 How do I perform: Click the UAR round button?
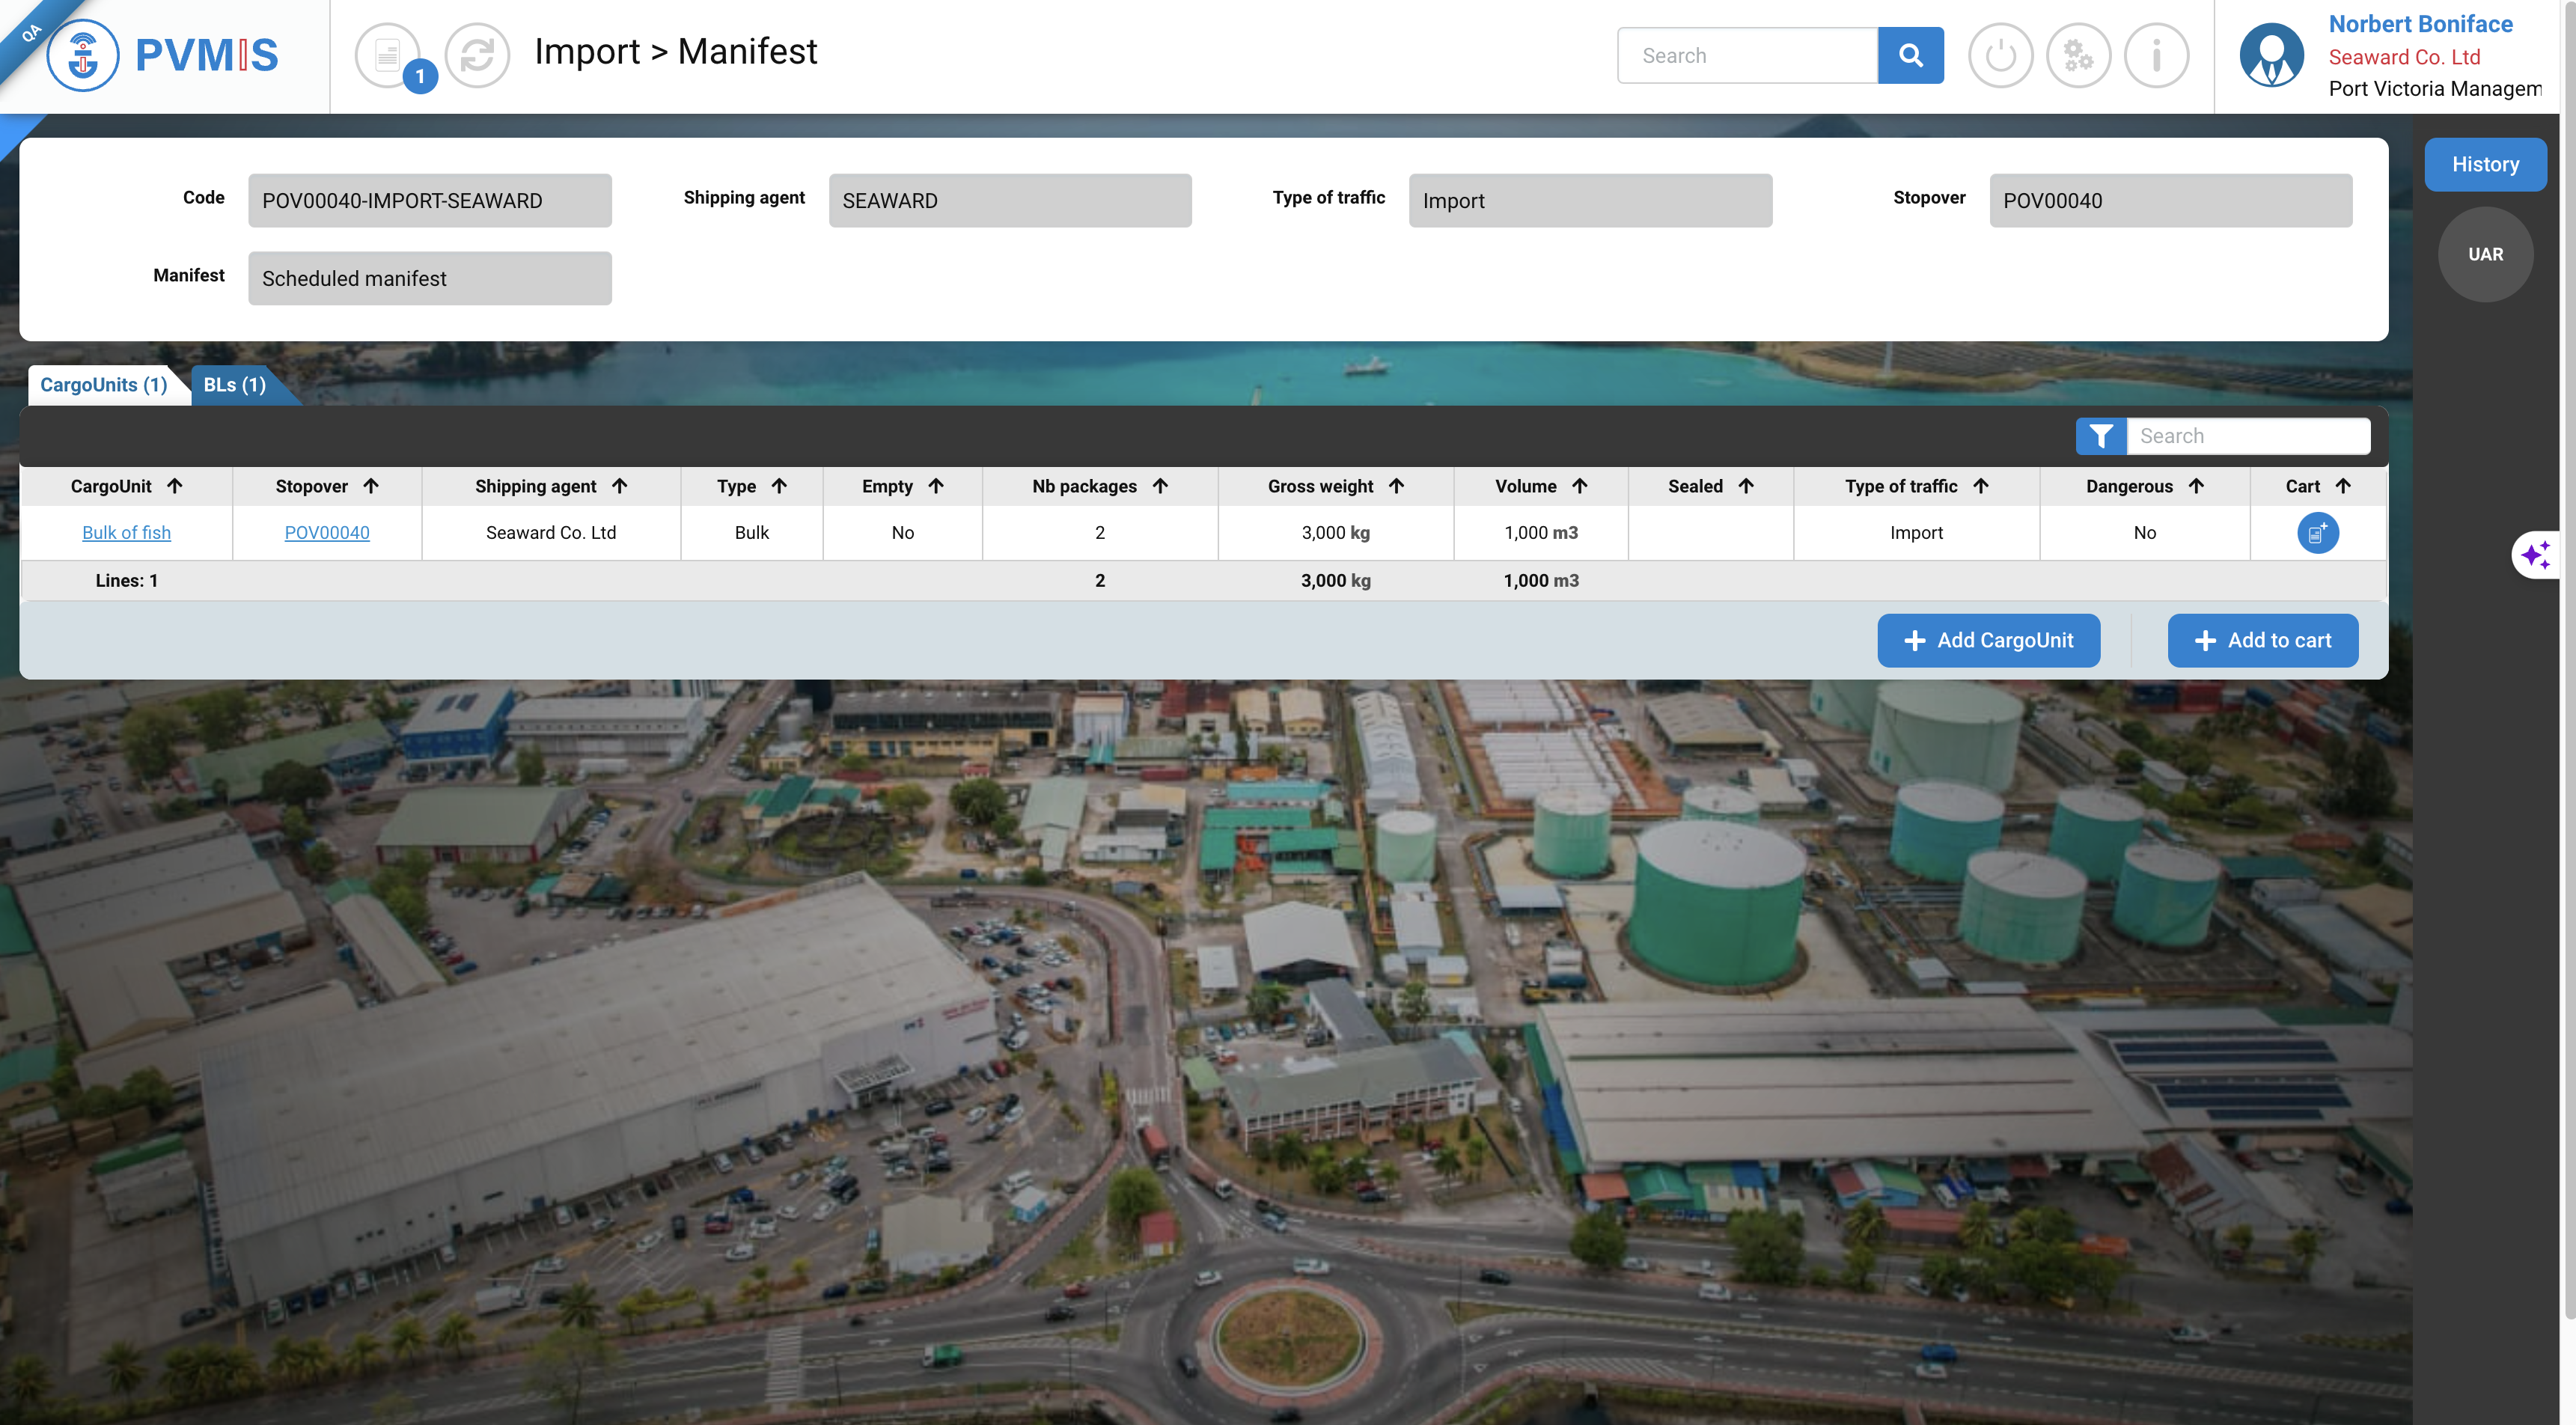coord(2484,254)
